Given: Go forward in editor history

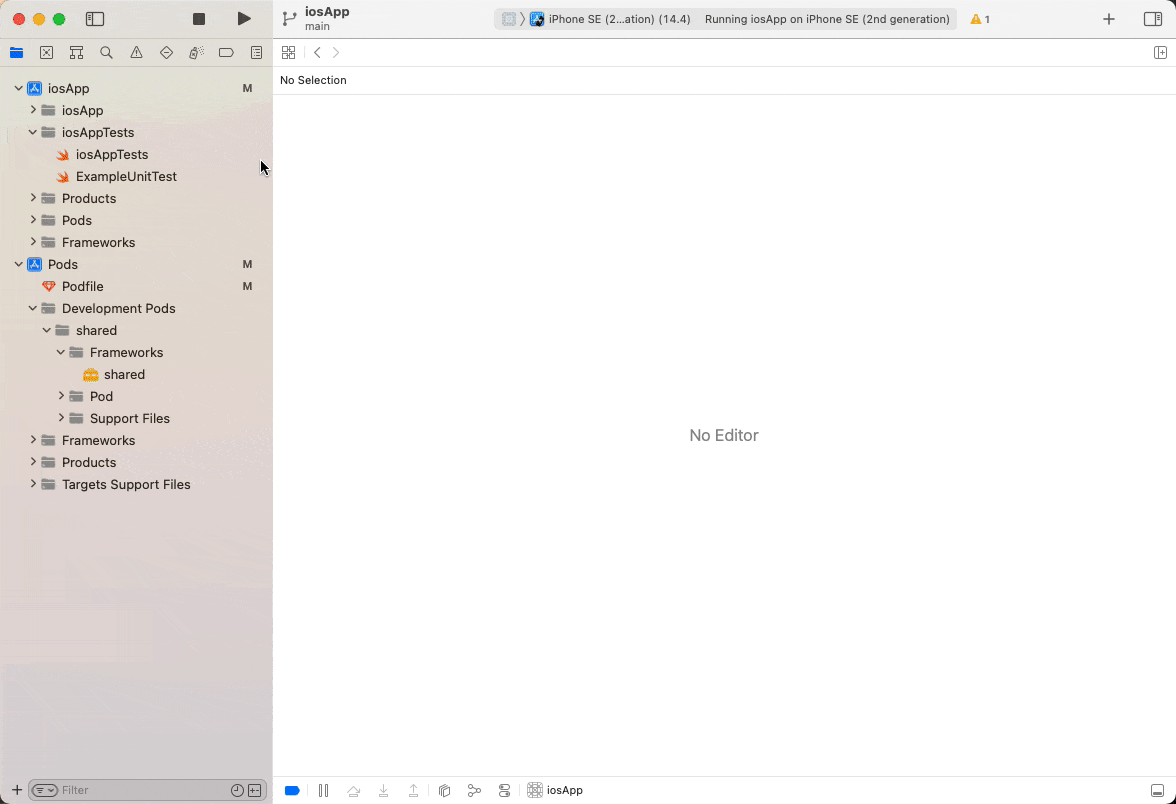Looking at the screenshot, I should tap(336, 52).
